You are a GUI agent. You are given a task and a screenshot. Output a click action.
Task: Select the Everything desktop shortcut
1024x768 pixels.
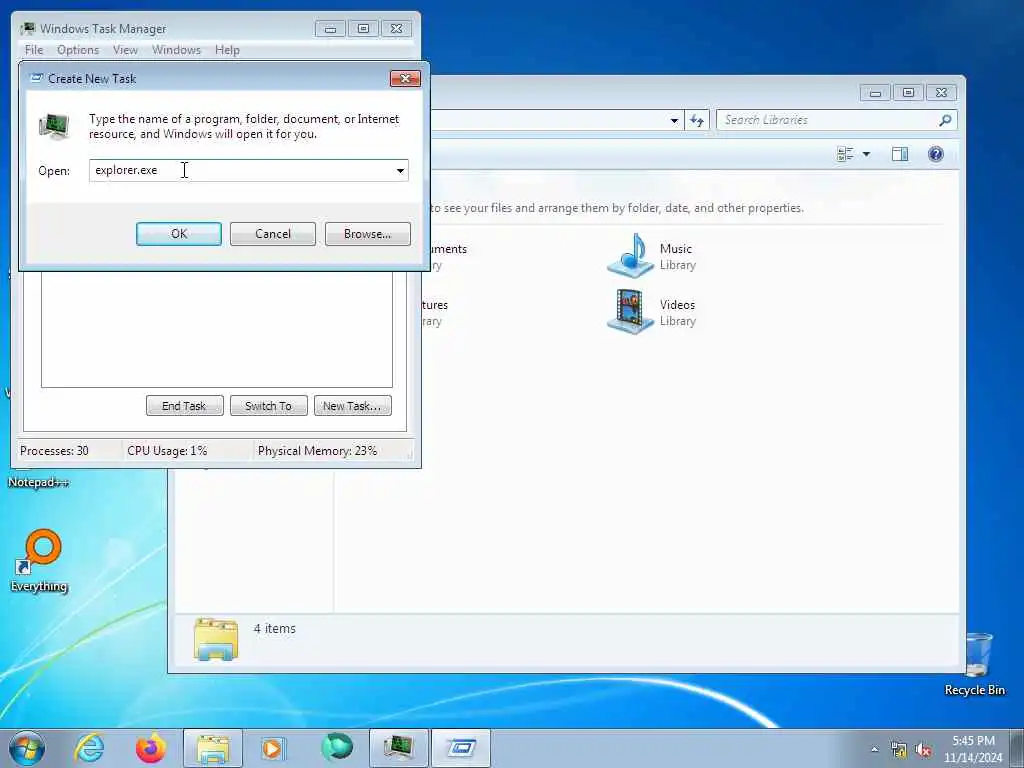(39, 561)
